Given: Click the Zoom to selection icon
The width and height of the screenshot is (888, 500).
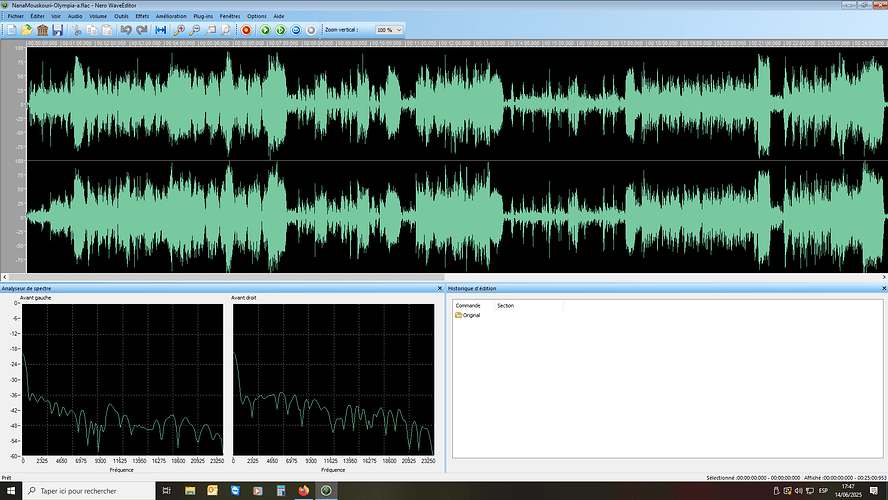Looking at the screenshot, I should 210,30.
